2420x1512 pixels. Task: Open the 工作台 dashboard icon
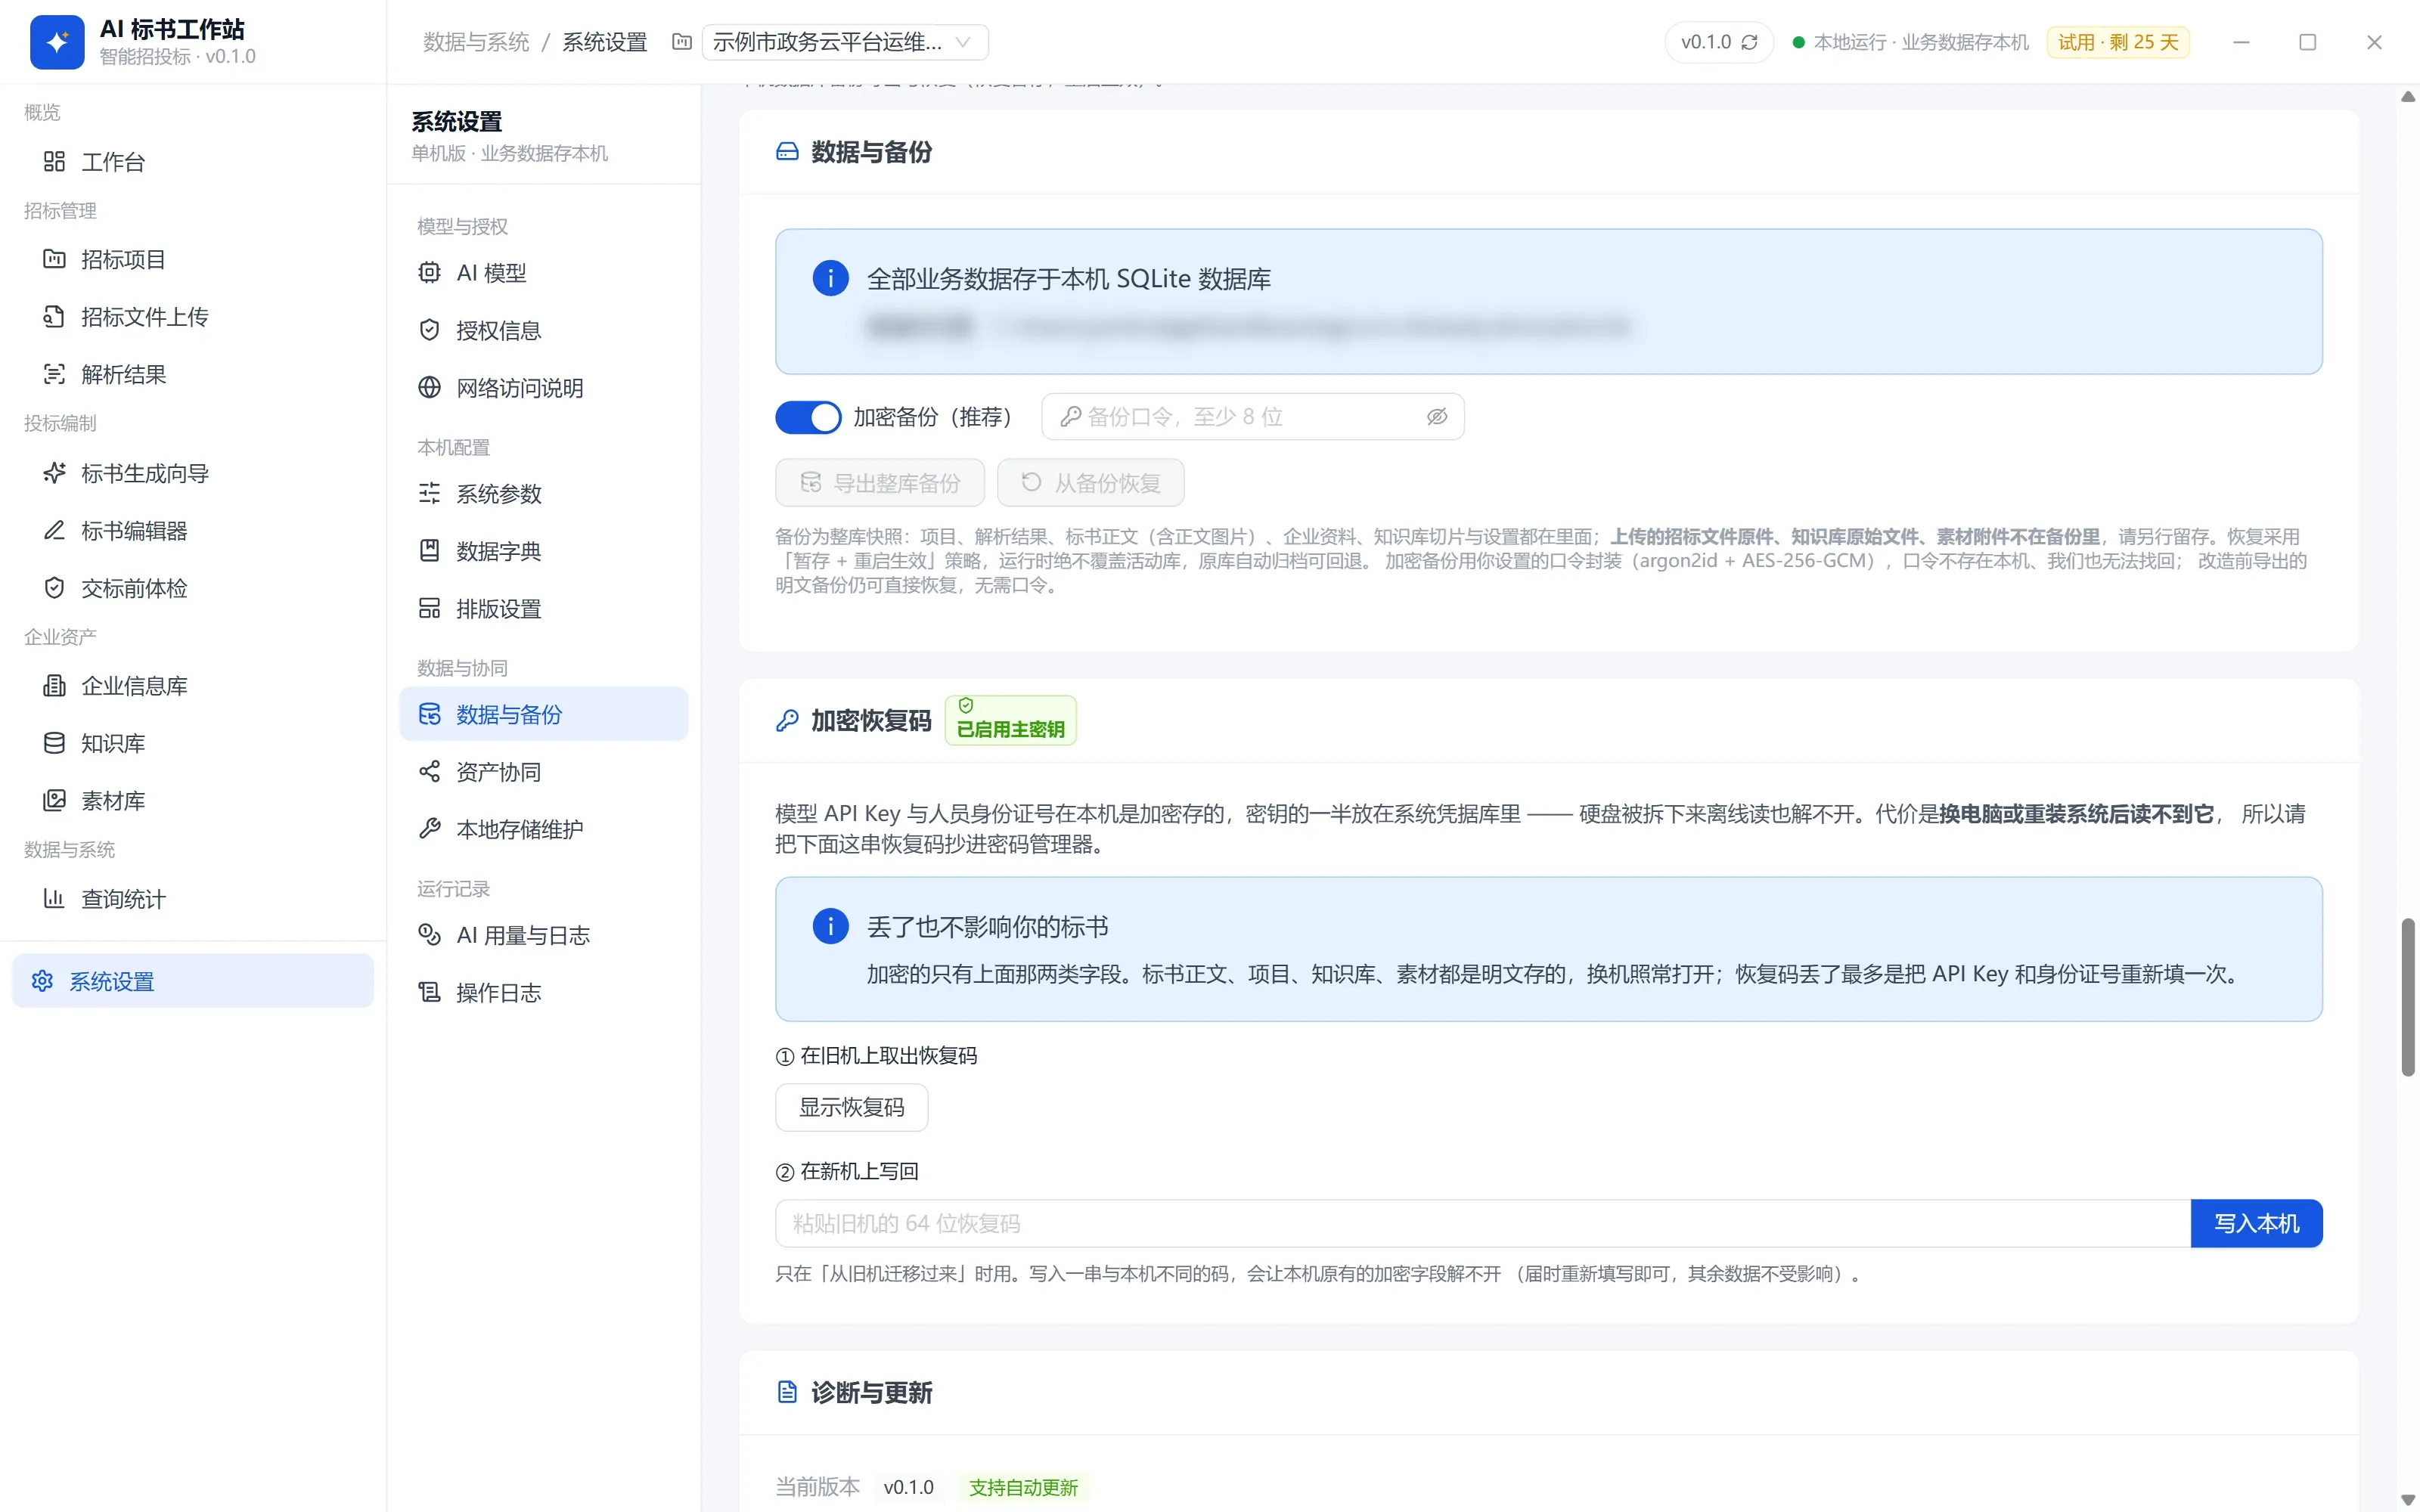(54, 161)
